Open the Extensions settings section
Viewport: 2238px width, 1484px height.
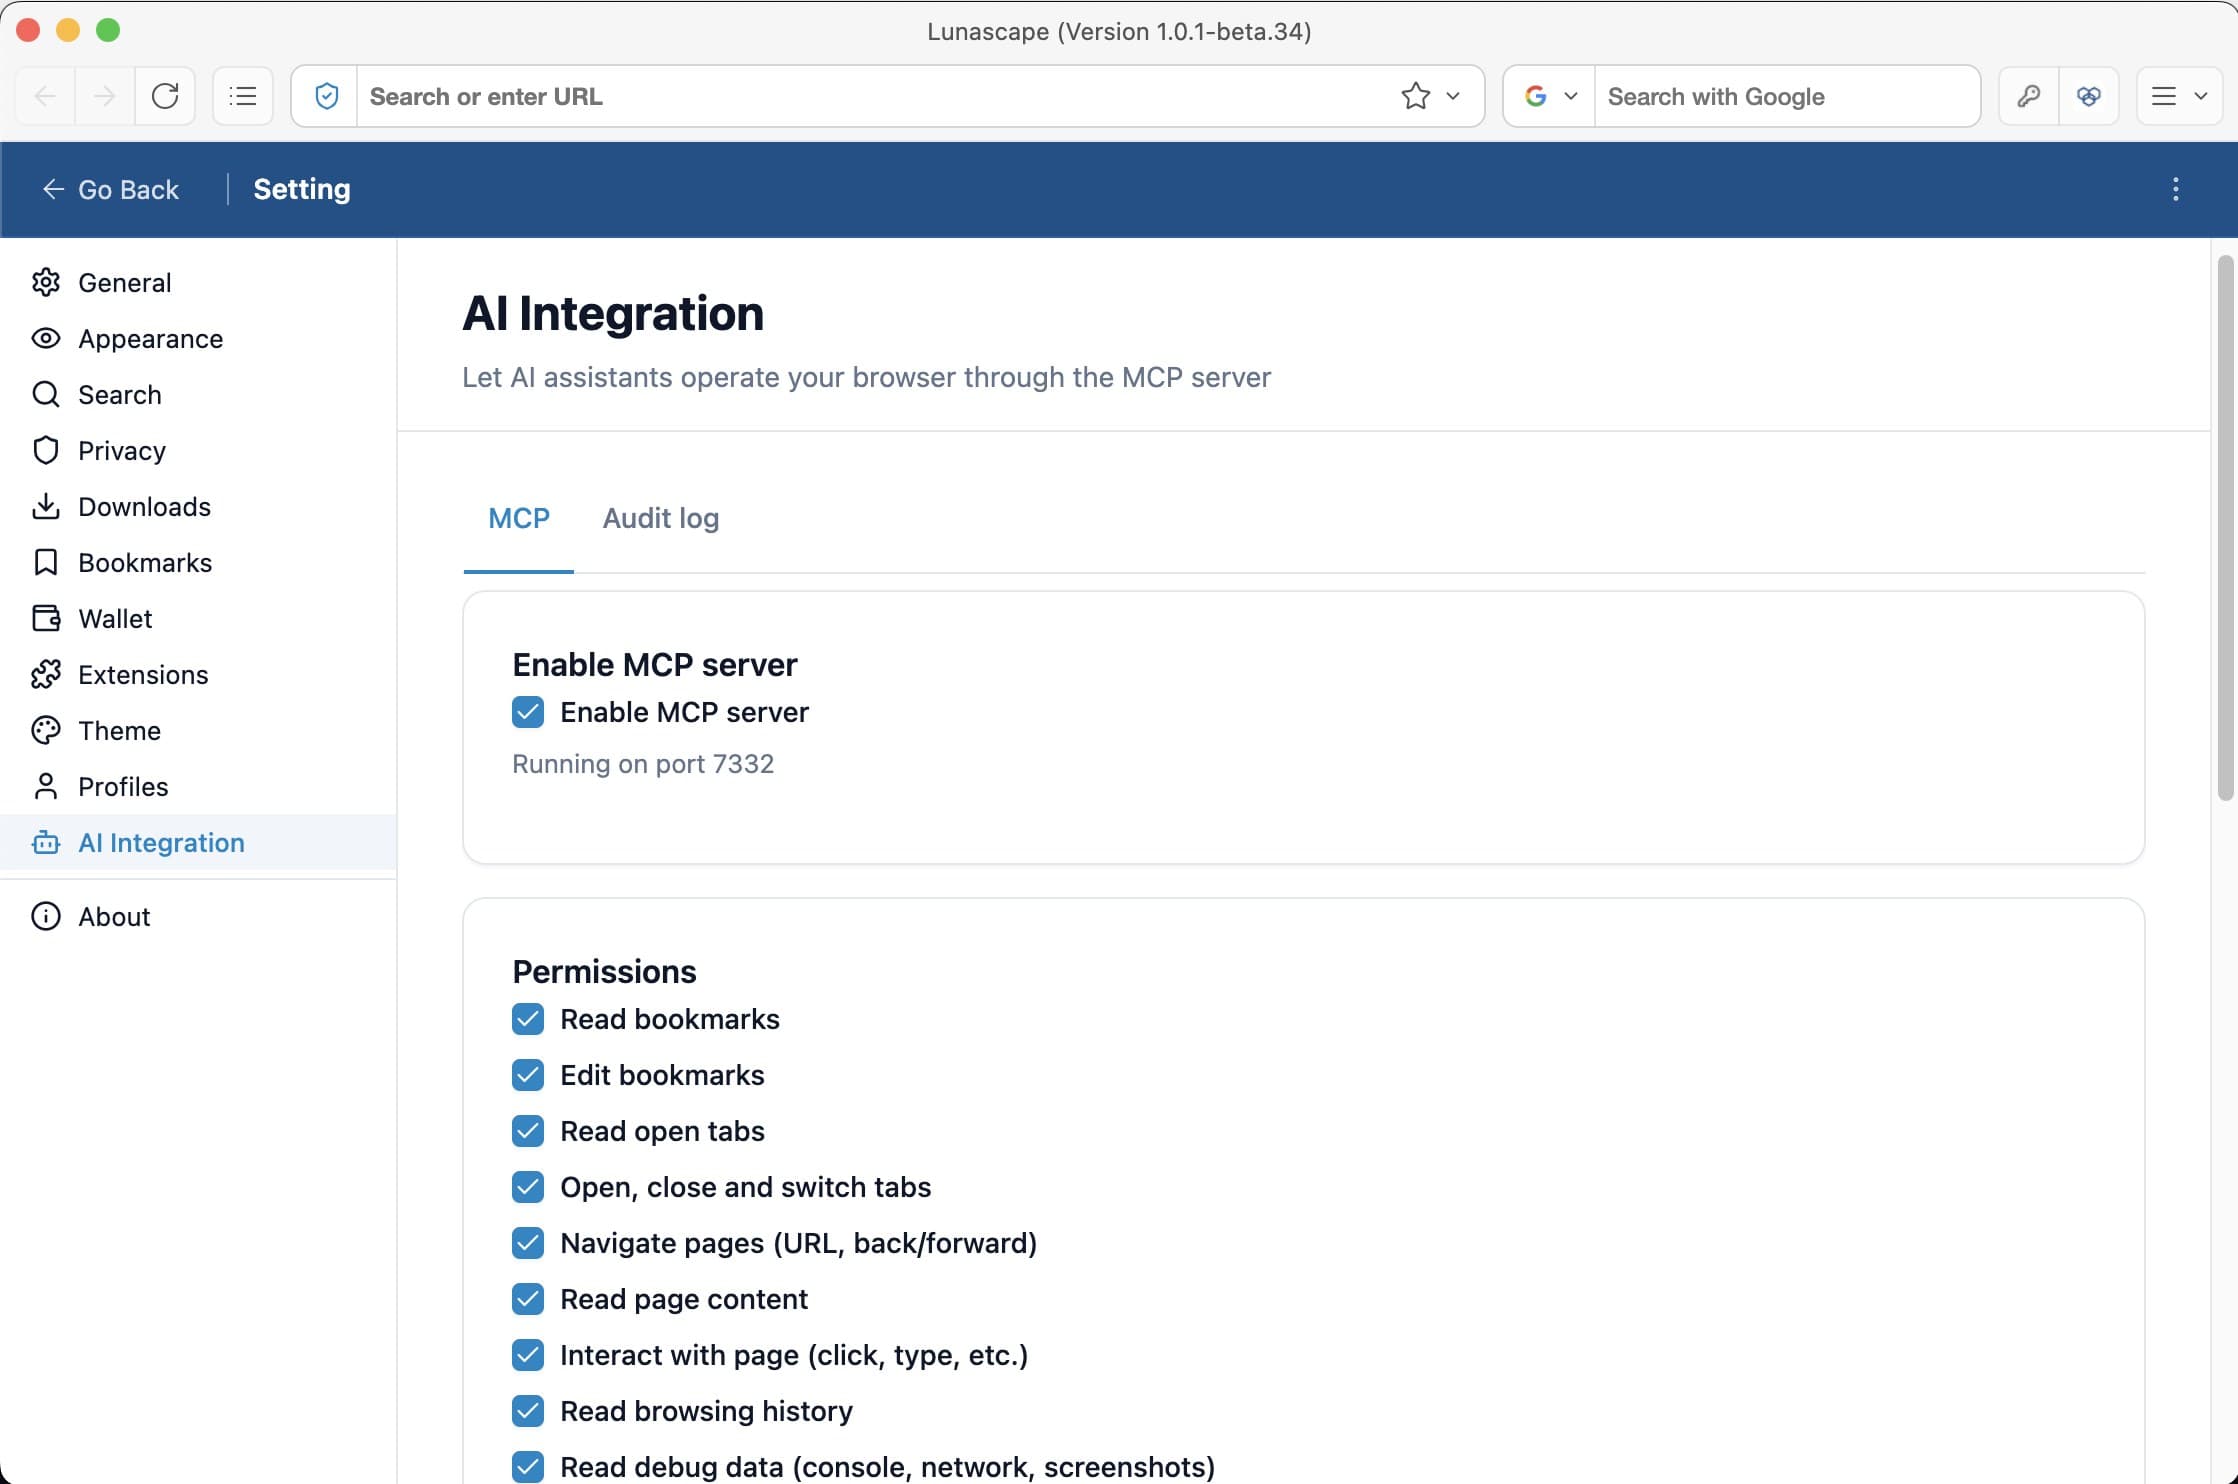198,675
